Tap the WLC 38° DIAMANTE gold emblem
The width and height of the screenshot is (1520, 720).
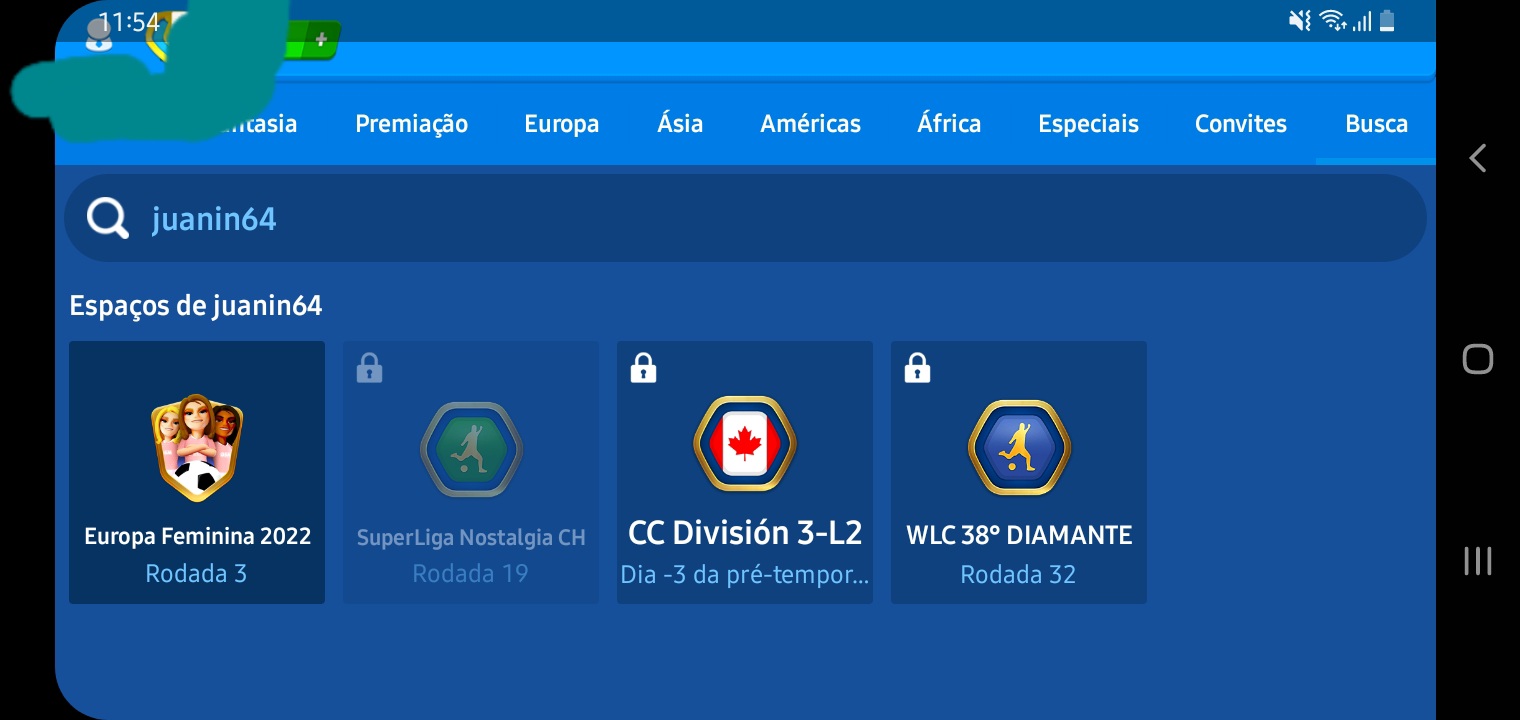(x=1018, y=449)
